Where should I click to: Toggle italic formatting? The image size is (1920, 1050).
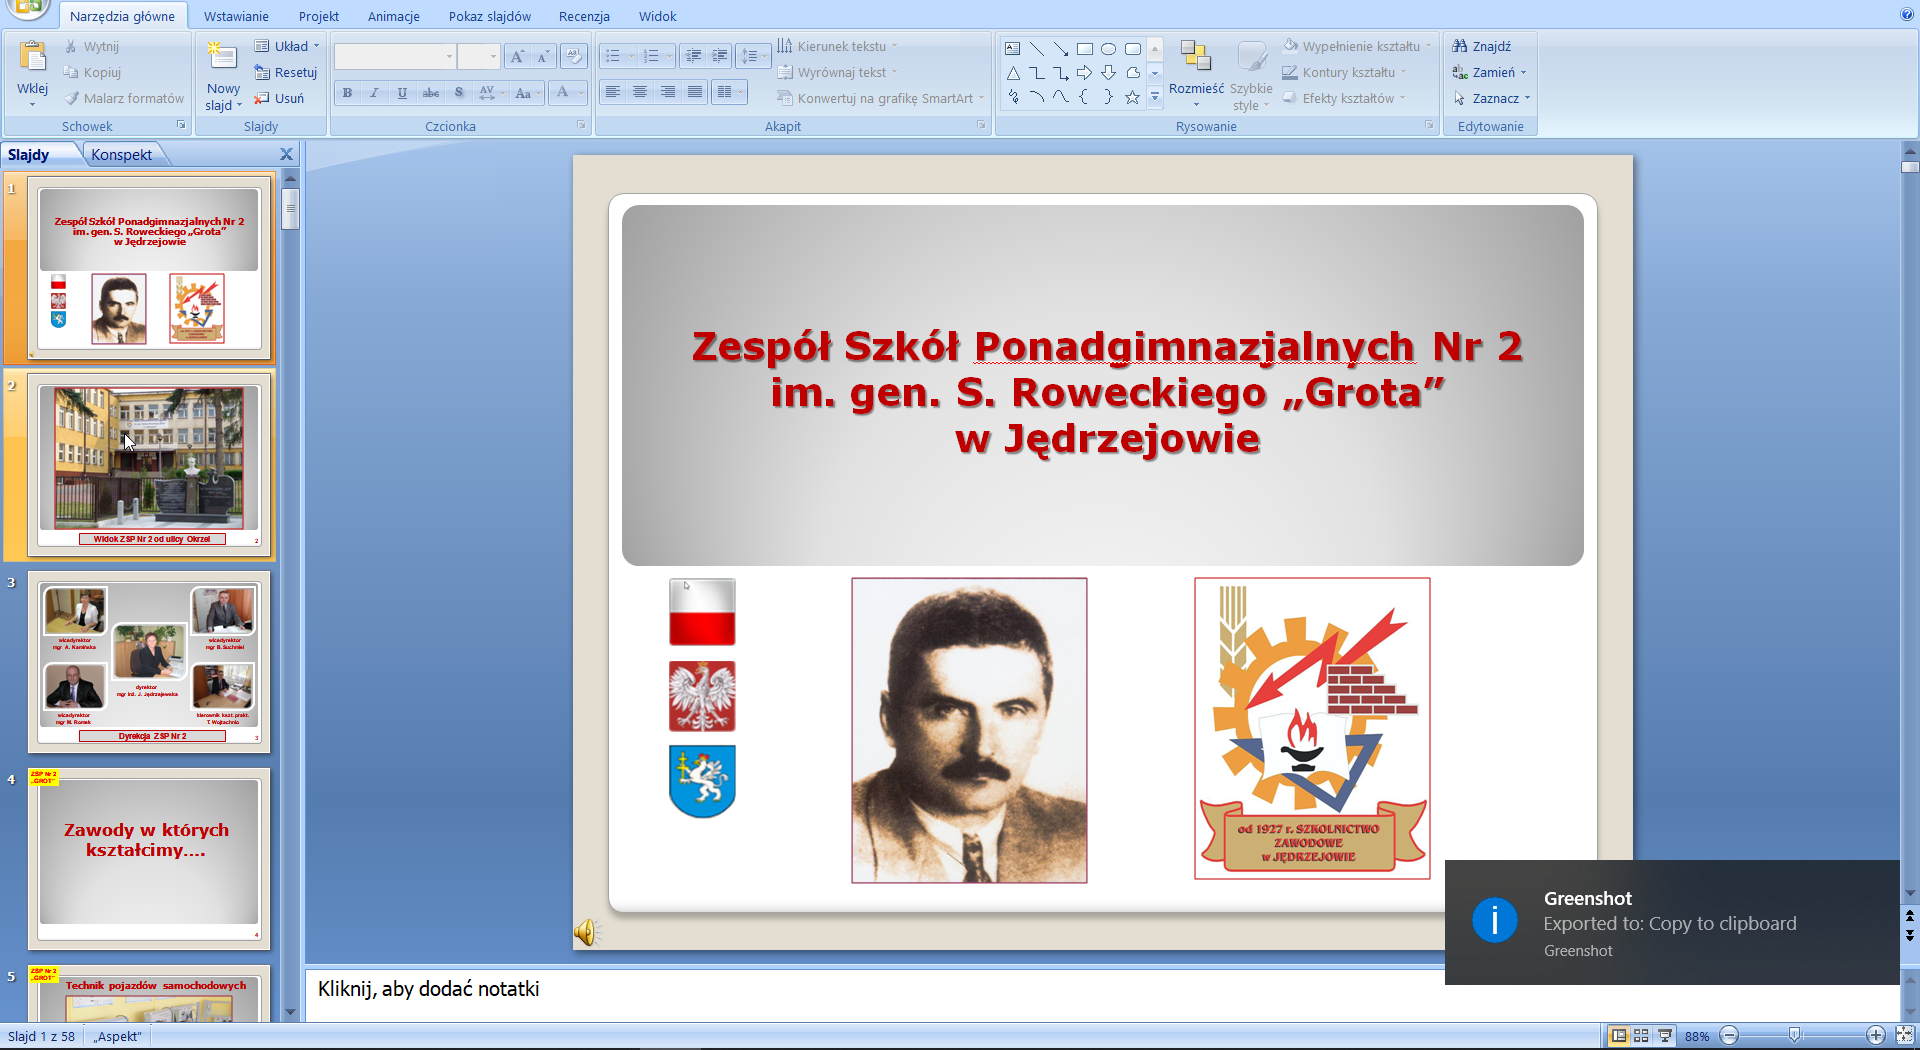point(374,93)
